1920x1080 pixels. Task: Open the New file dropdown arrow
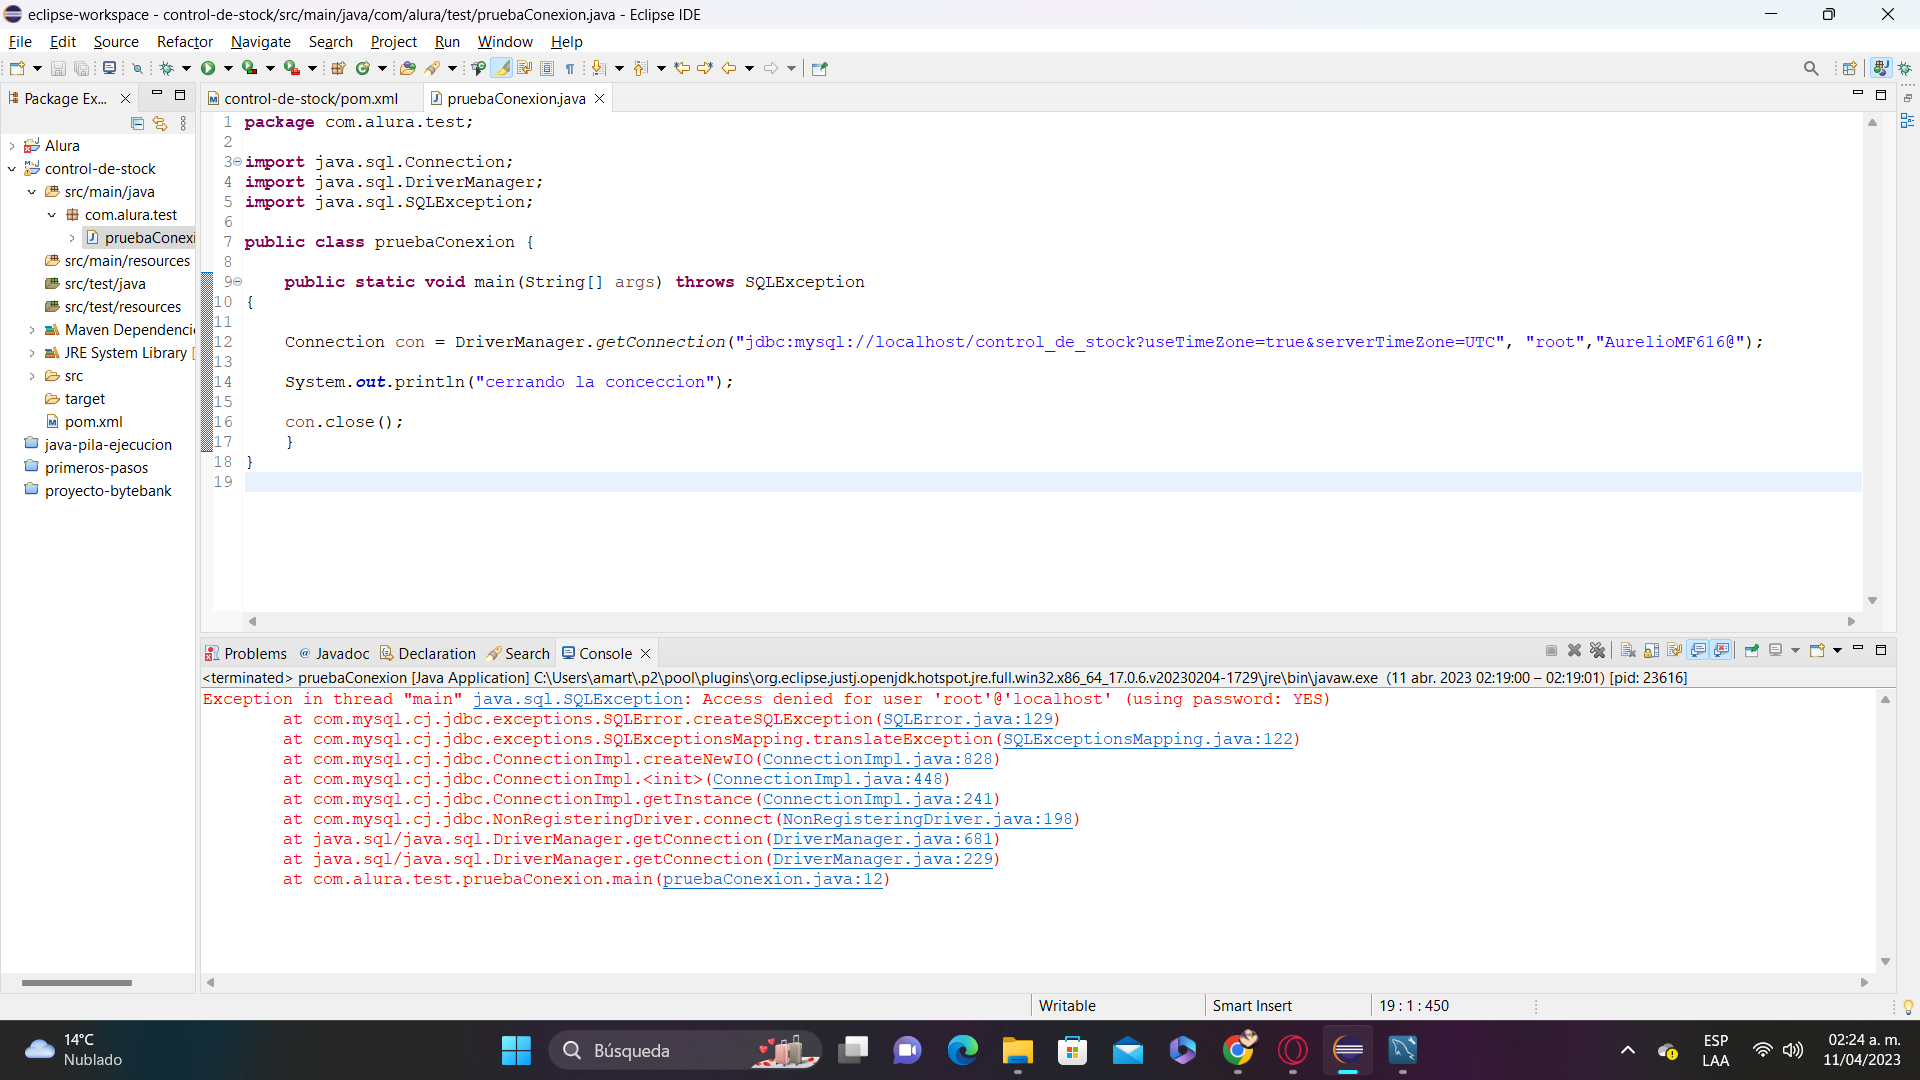tap(38, 68)
